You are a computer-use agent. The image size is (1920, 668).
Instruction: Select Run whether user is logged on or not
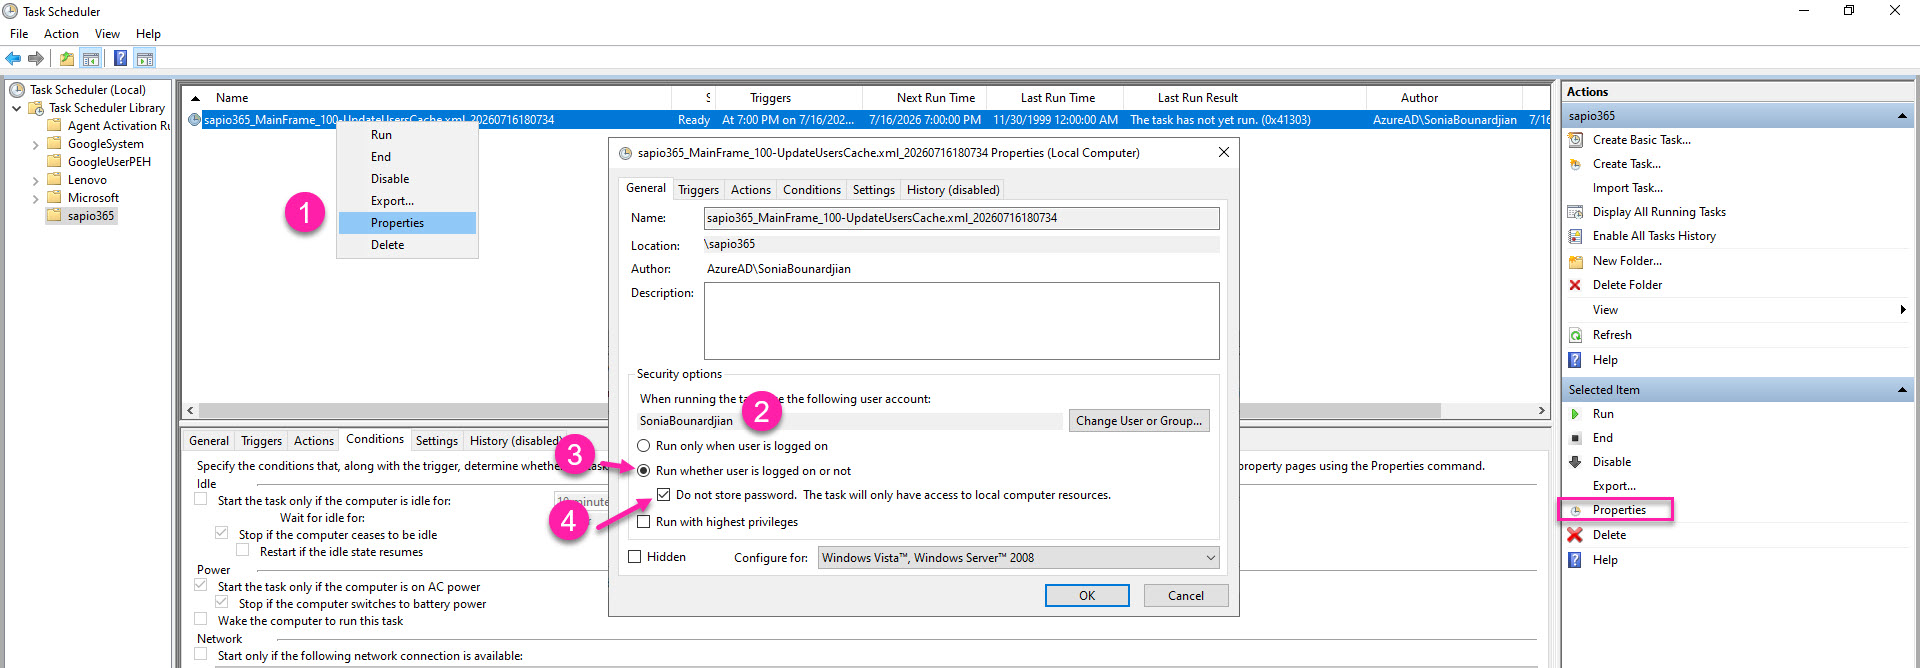click(644, 471)
